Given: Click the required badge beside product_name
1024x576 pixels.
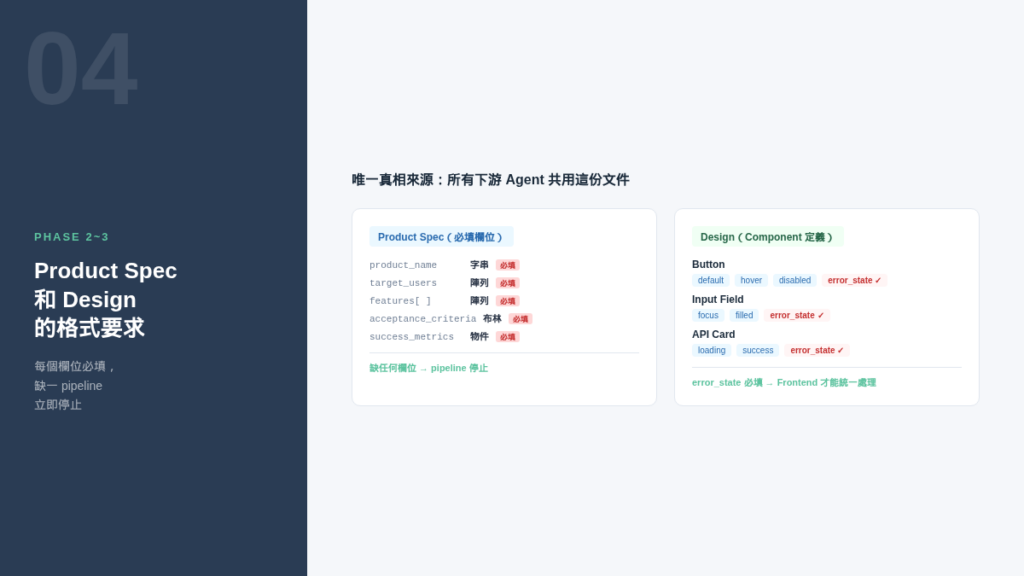Looking at the screenshot, I should 507,266.
